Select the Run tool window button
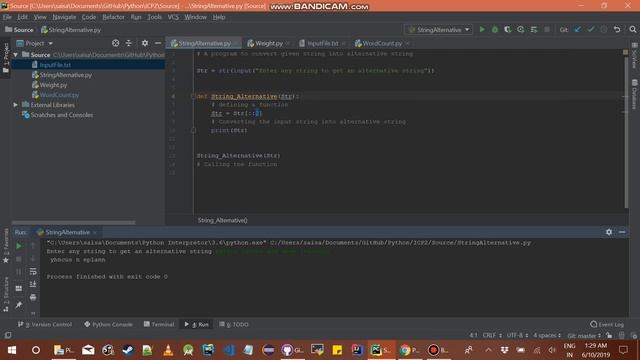 click(x=196, y=324)
